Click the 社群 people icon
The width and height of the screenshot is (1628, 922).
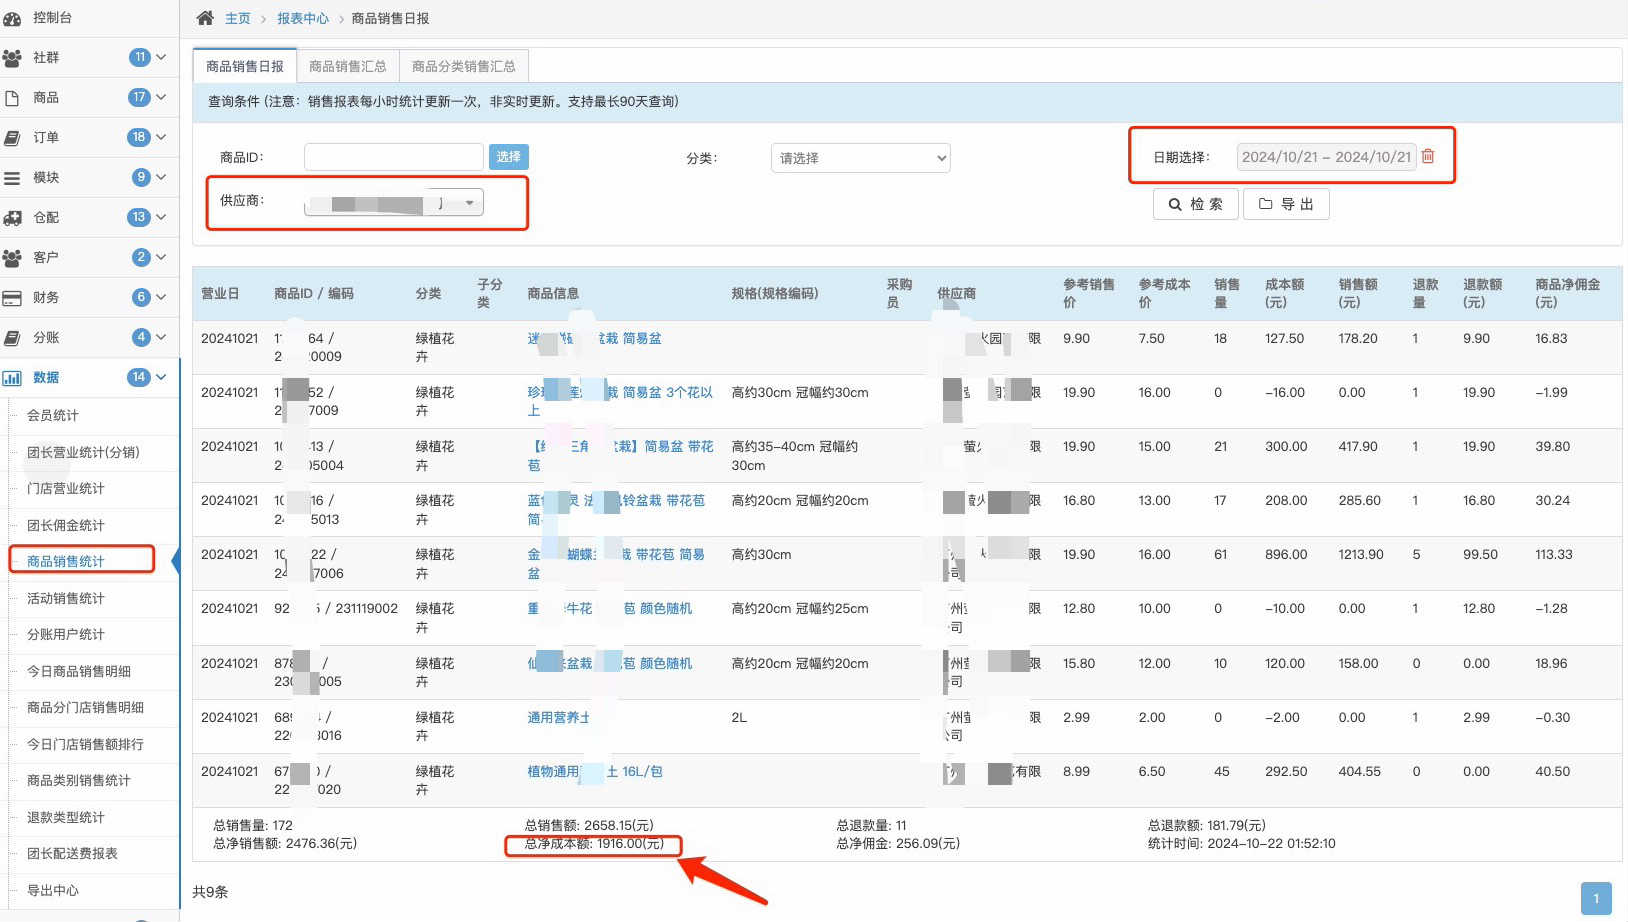click(12, 58)
